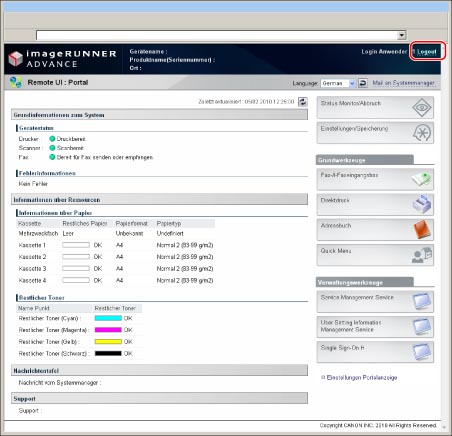The height and width of the screenshot is (436, 452).
Task: Open the Quick Menu user icon
Action: (x=422, y=255)
